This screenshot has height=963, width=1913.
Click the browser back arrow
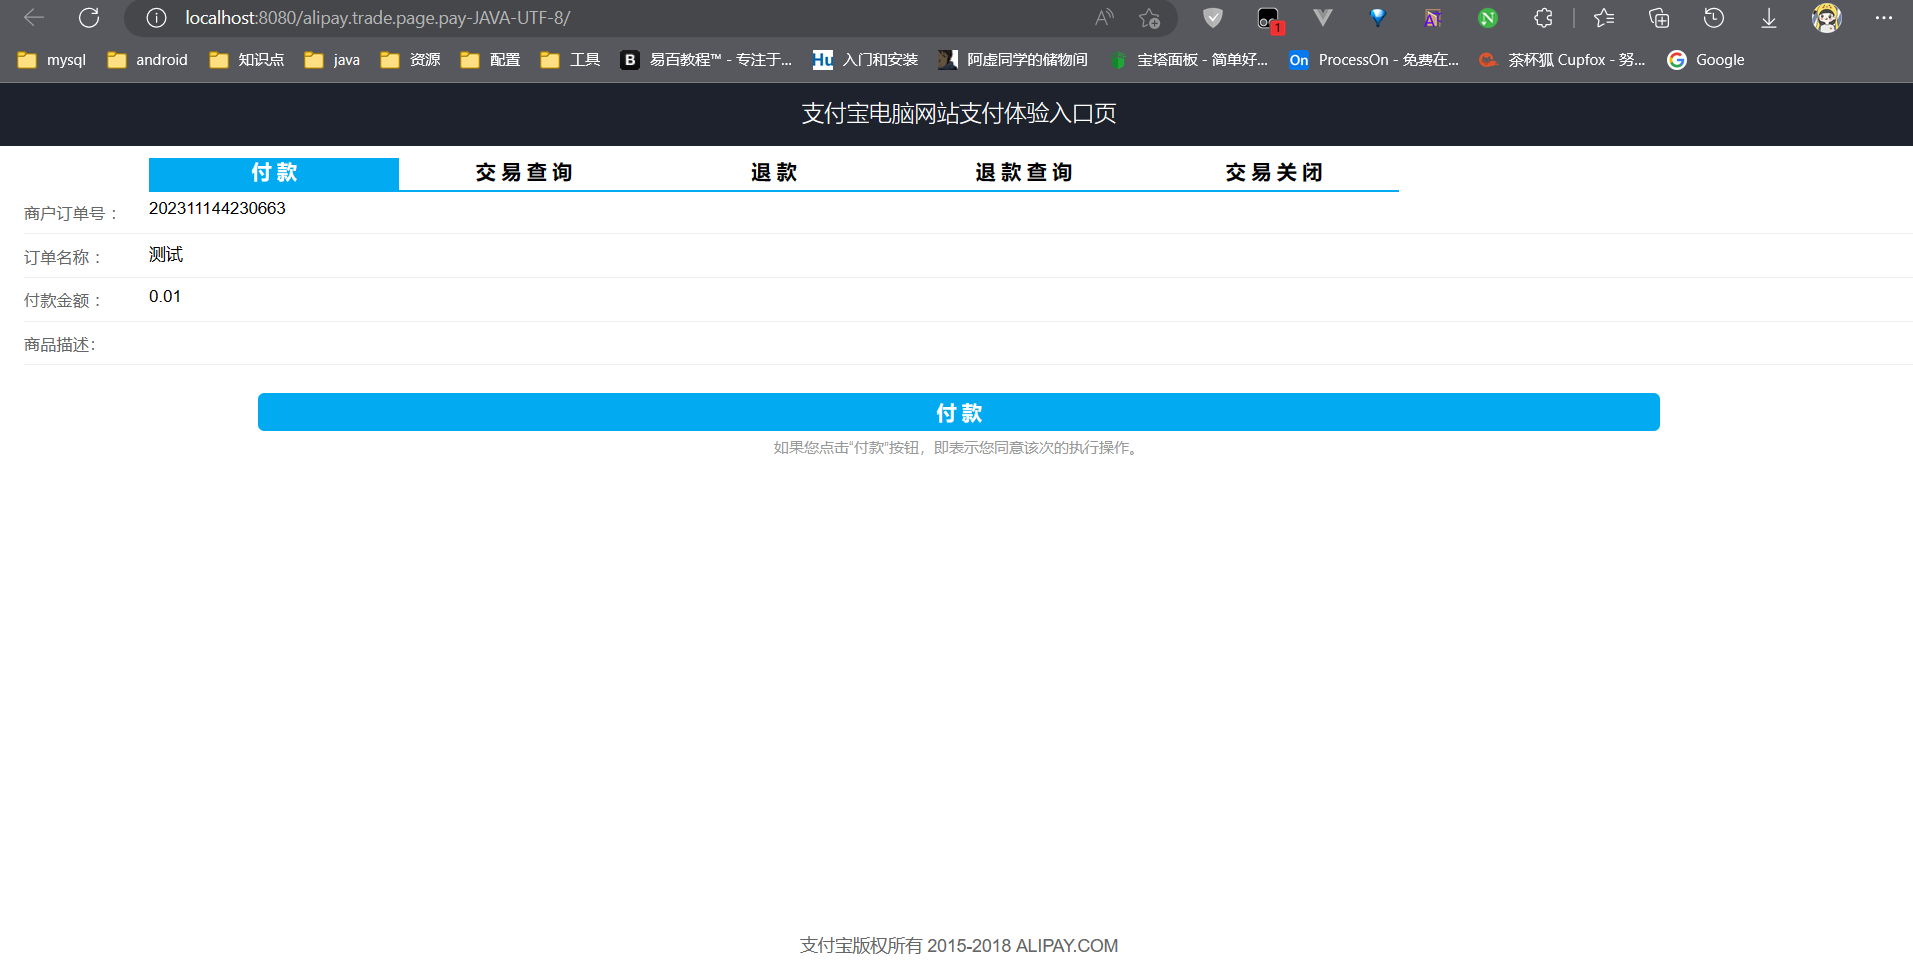click(x=34, y=18)
